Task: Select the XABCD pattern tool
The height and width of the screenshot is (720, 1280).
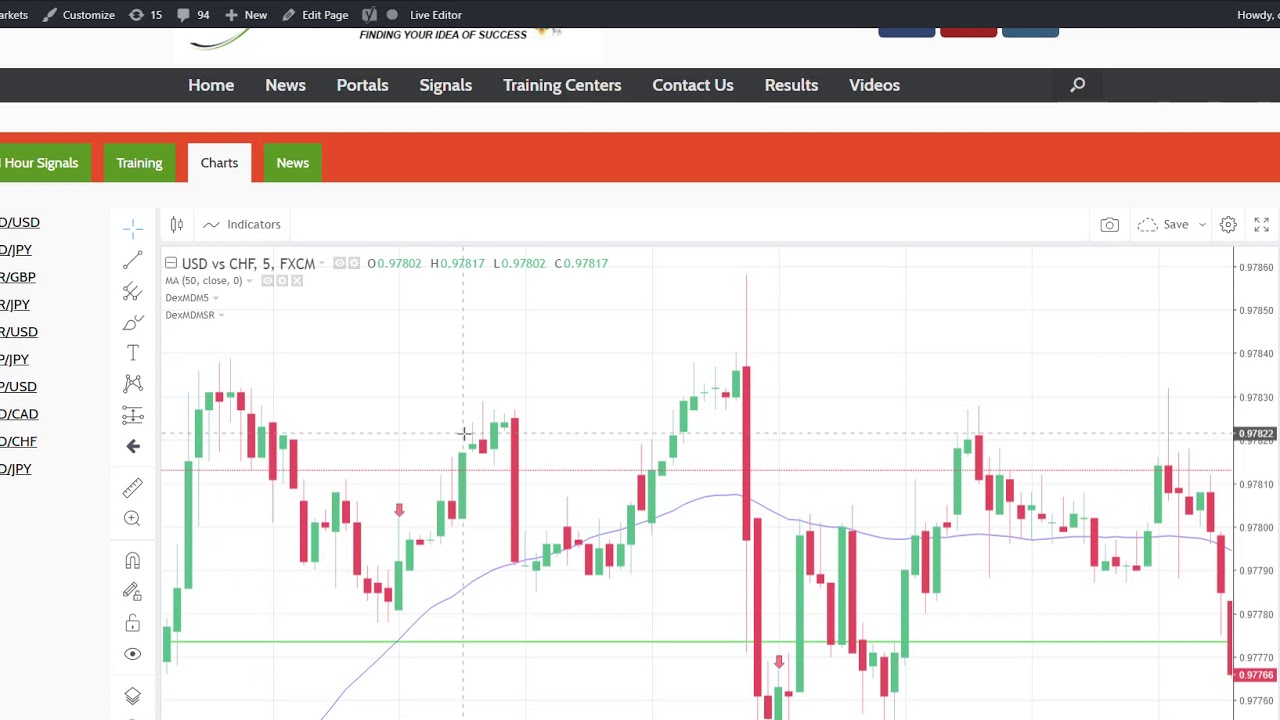Action: point(133,384)
